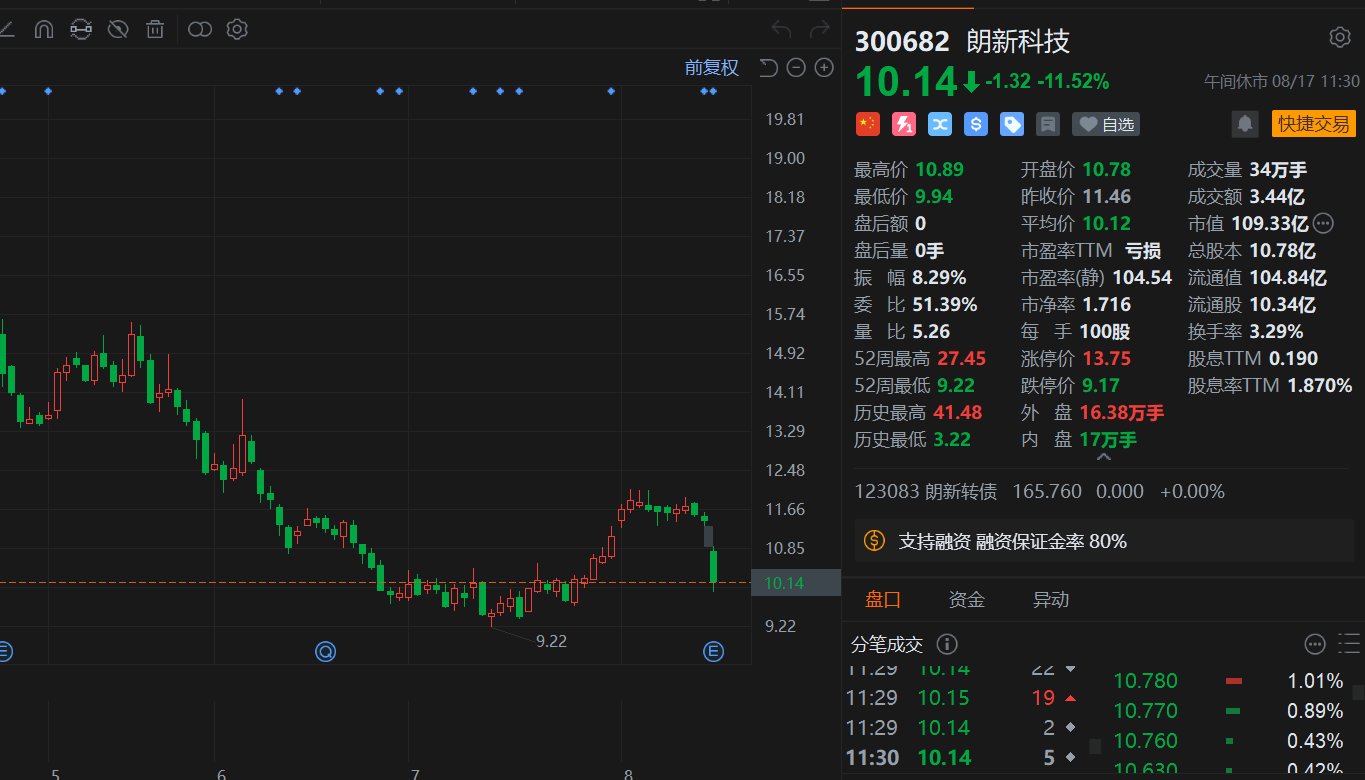
Task: Click the 涨停价 13.75 value
Action: [x=1107, y=358]
